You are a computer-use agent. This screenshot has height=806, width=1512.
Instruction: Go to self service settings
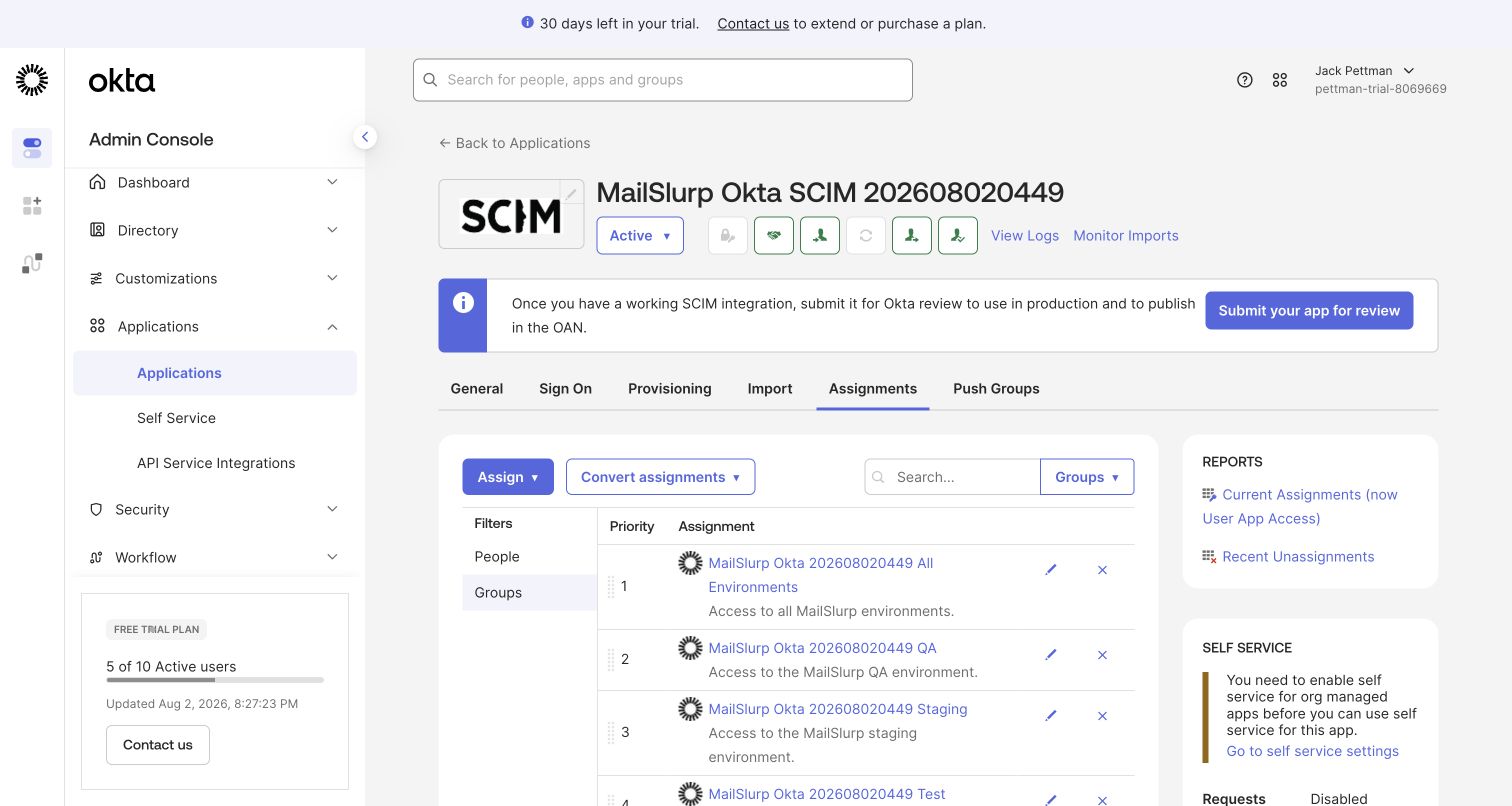[x=1313, y=751]
